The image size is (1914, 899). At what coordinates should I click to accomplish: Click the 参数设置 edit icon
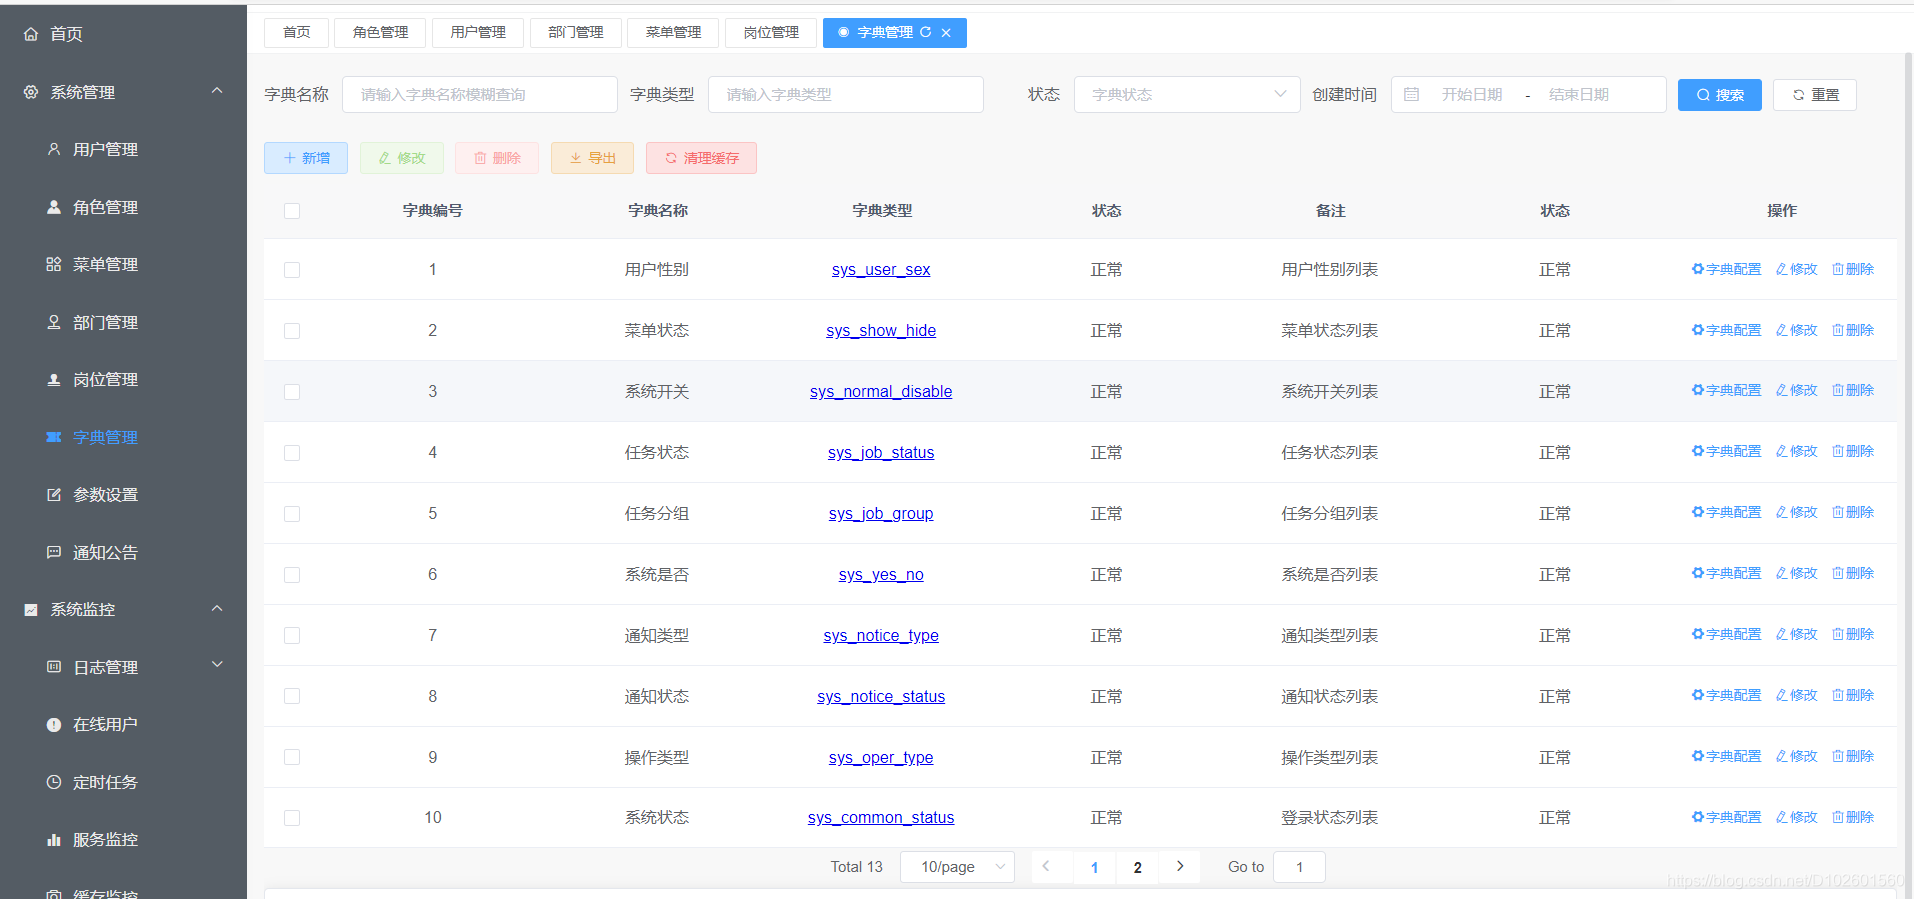(x=54, y=494)
